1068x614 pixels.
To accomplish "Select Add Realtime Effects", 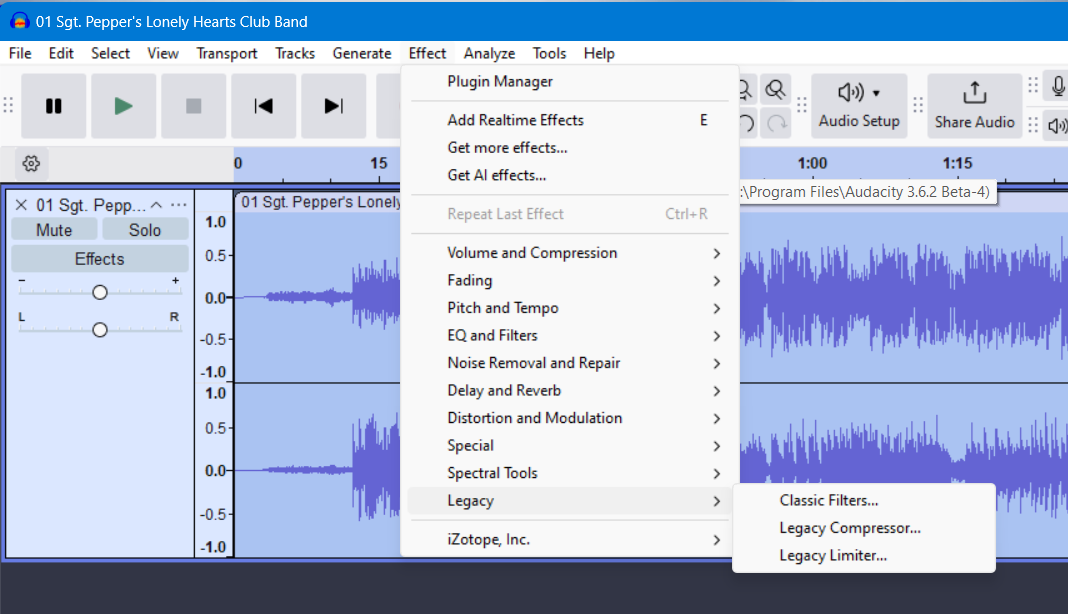I will point(569,120).
